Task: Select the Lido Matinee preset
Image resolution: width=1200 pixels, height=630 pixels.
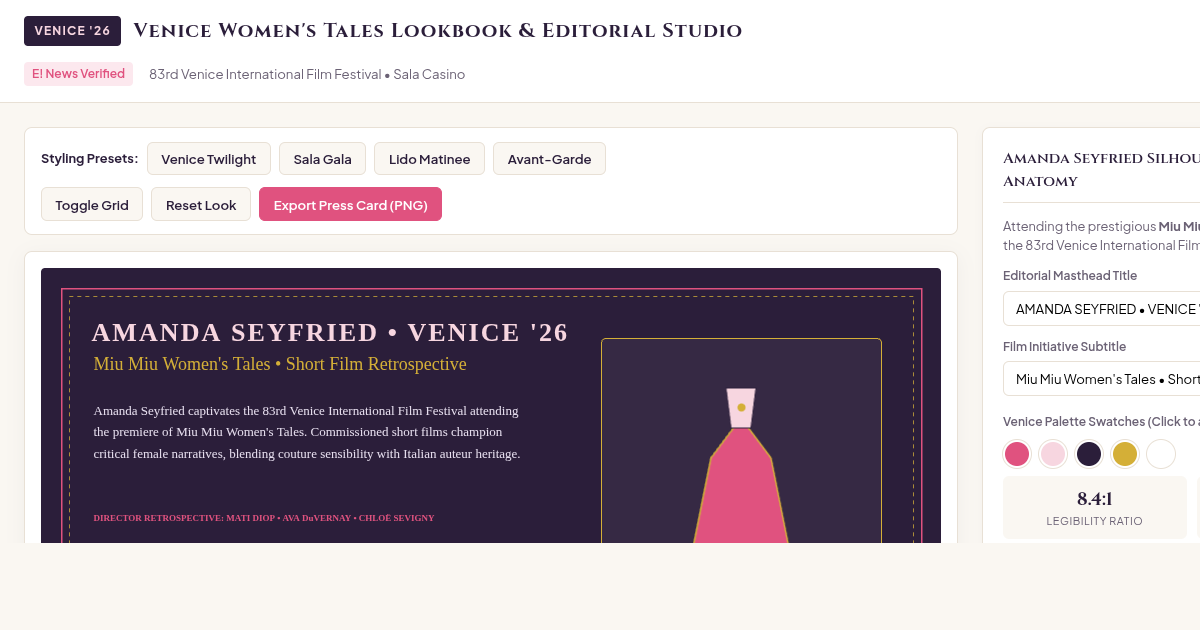Action: click(x=429, y=159)
